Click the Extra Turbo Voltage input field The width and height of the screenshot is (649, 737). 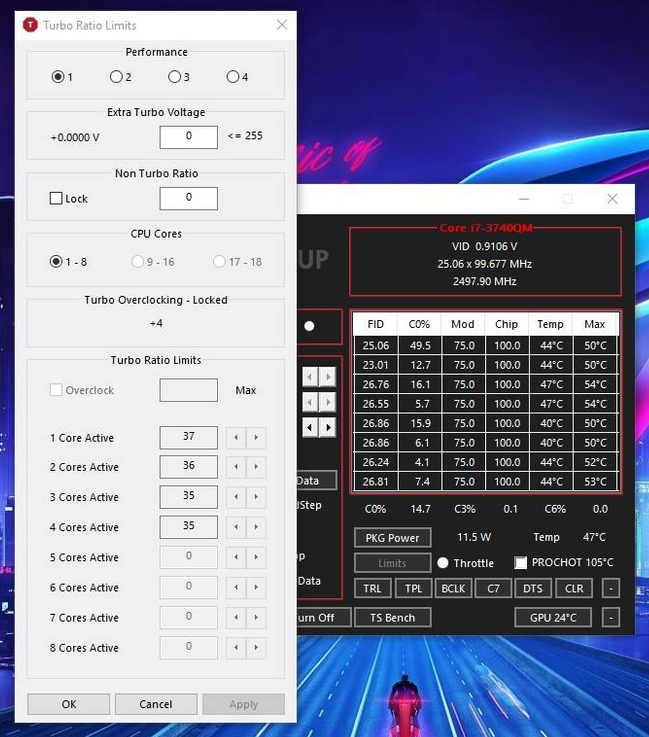[x=188, y=137]
